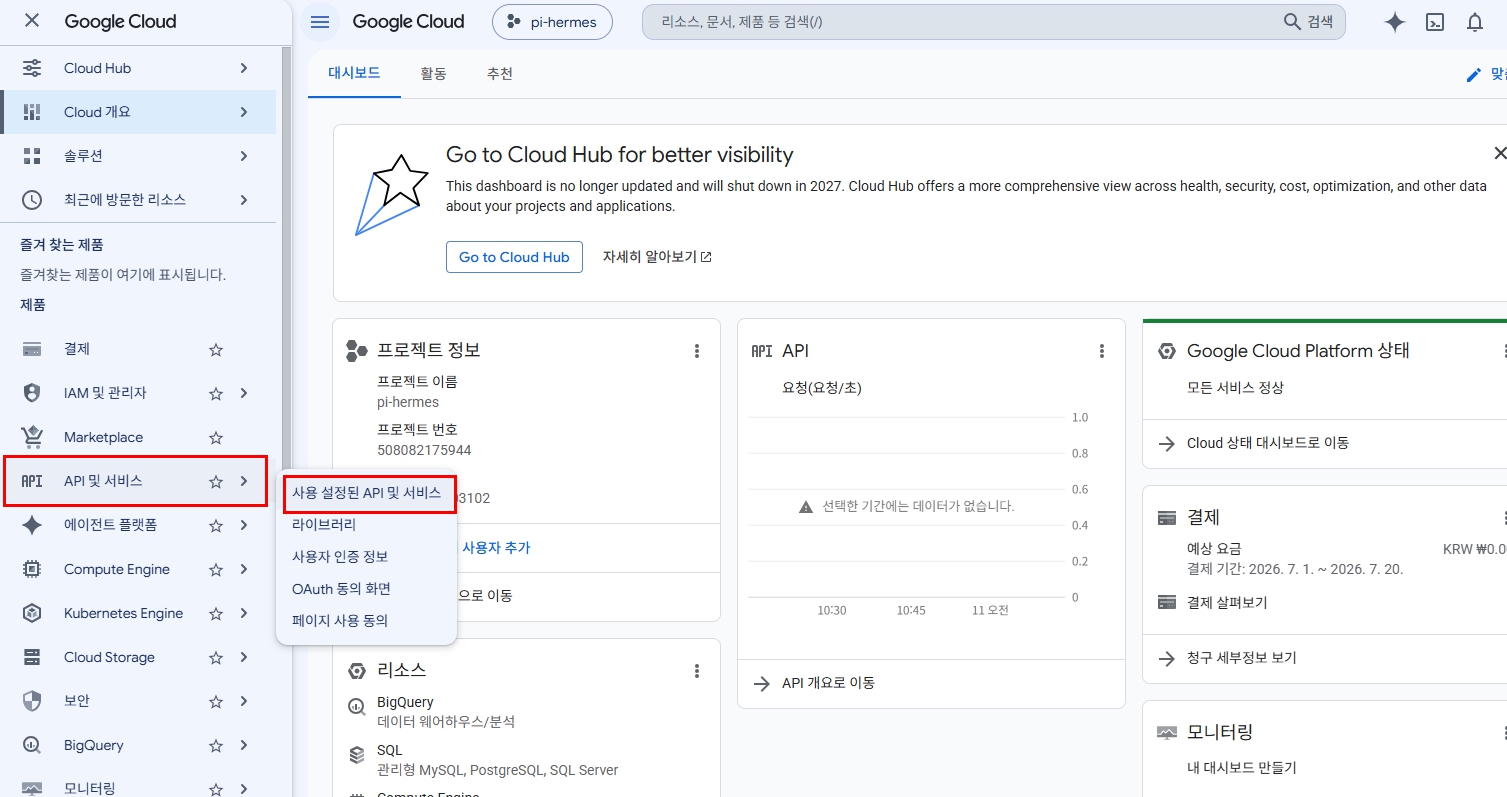The image size is (1507, 797).
Task: Expand the Compute Engine submenu chevron
Action: (x=244, y=569)
